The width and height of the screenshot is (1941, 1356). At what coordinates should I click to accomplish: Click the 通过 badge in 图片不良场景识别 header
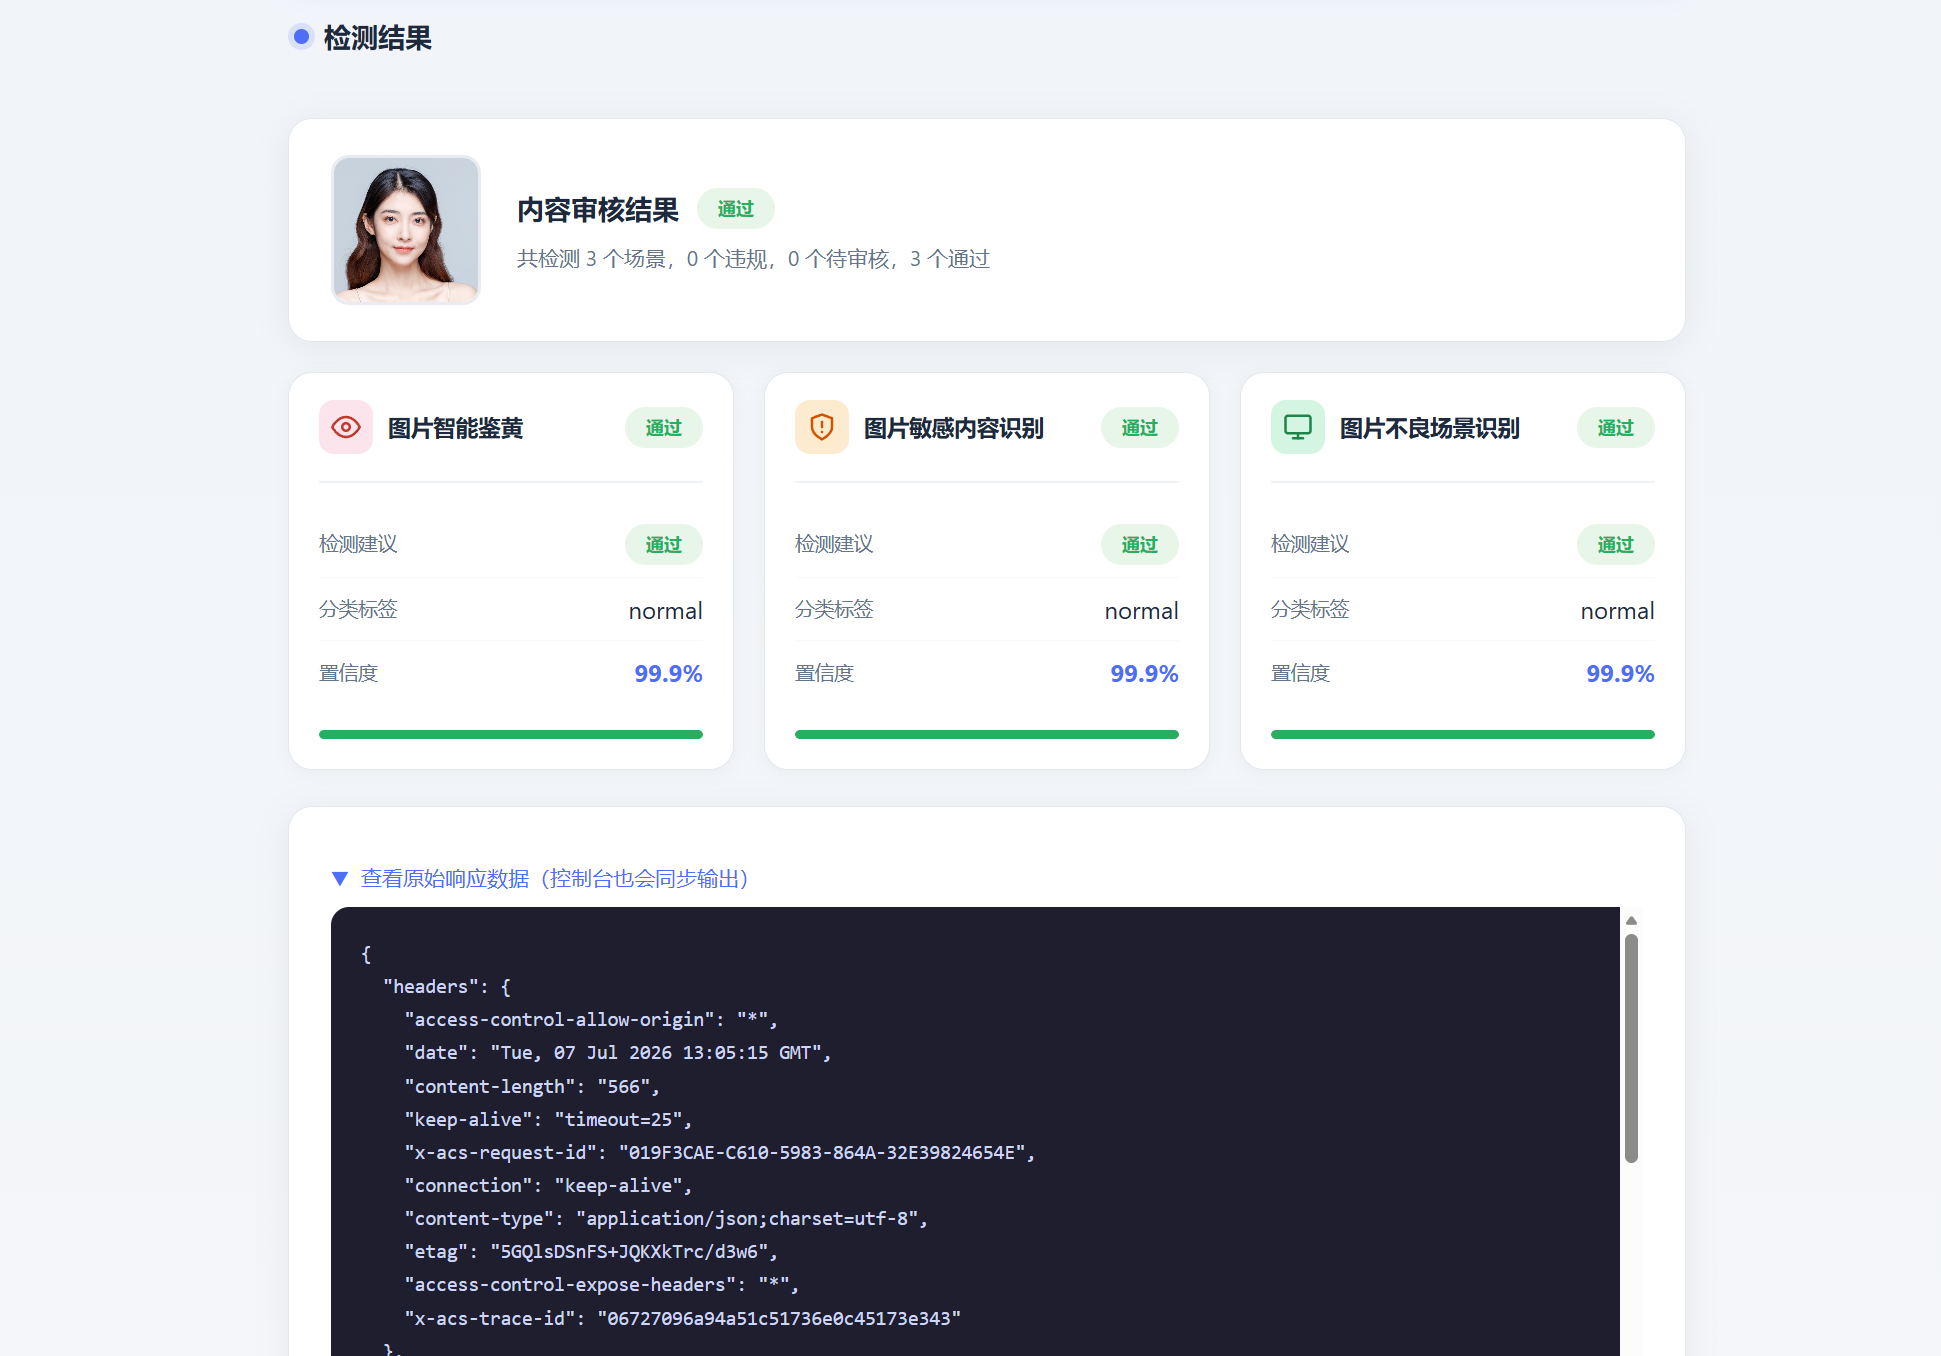(x=1616, y=428)
